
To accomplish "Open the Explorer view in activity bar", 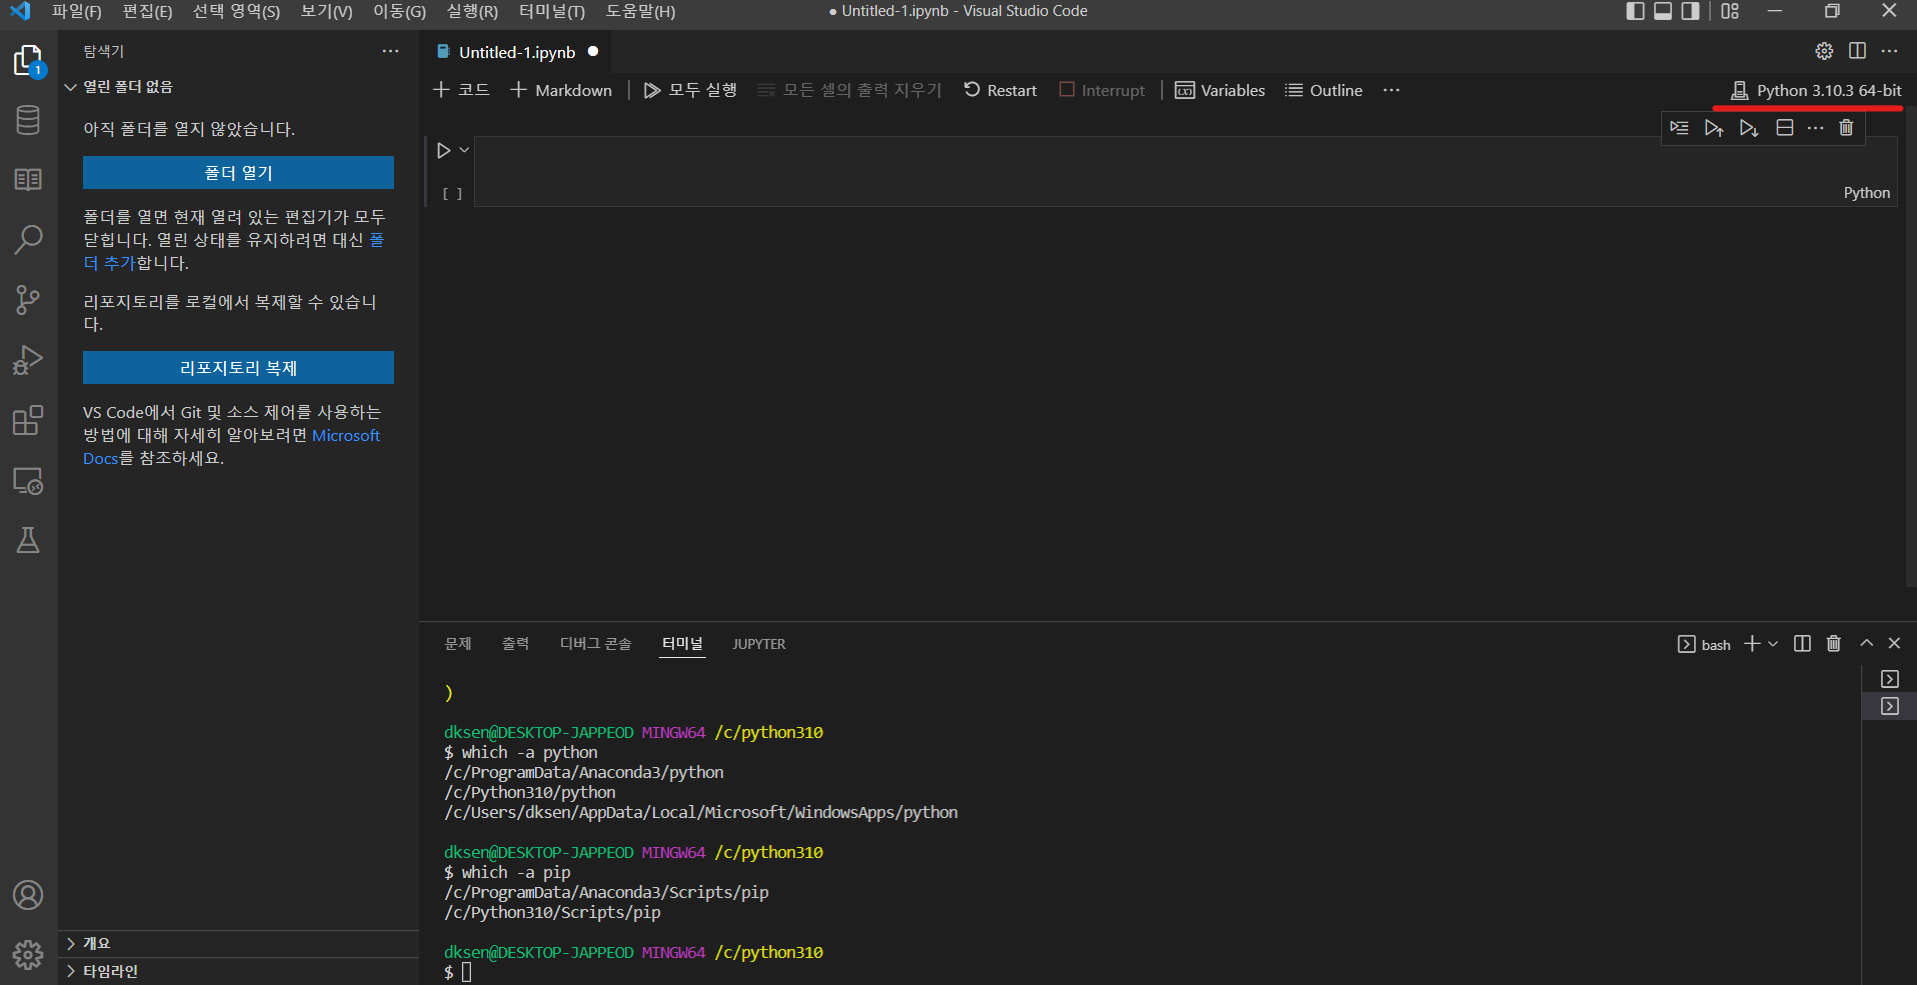I will point(28,60).
